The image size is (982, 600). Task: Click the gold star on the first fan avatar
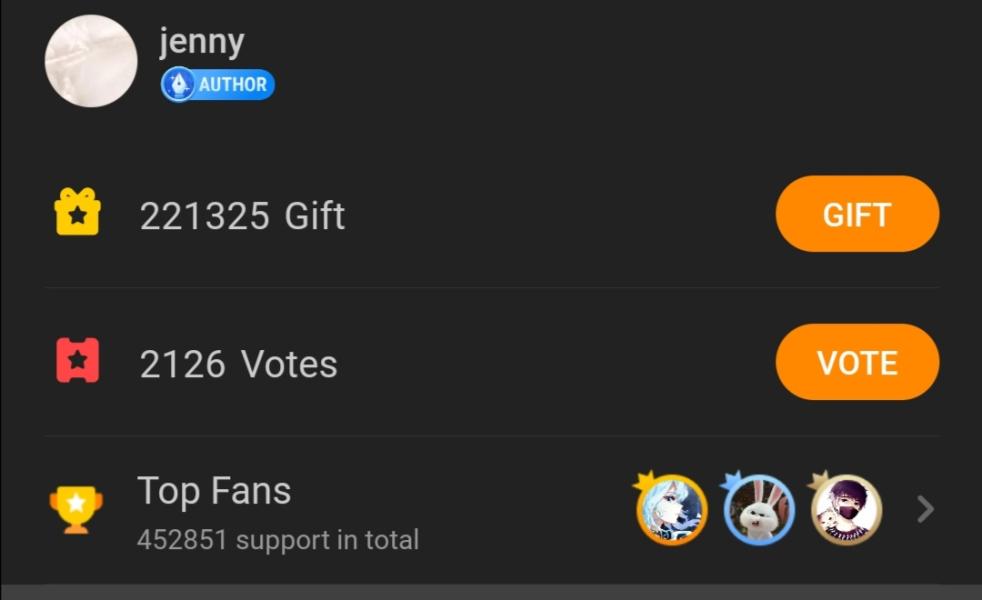(644, 482)
